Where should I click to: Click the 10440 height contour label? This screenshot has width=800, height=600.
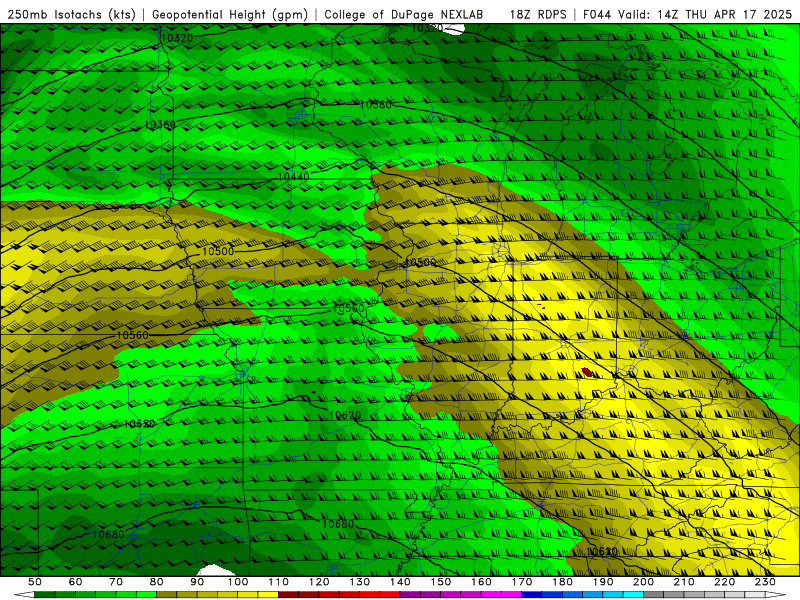pos(293,177)
